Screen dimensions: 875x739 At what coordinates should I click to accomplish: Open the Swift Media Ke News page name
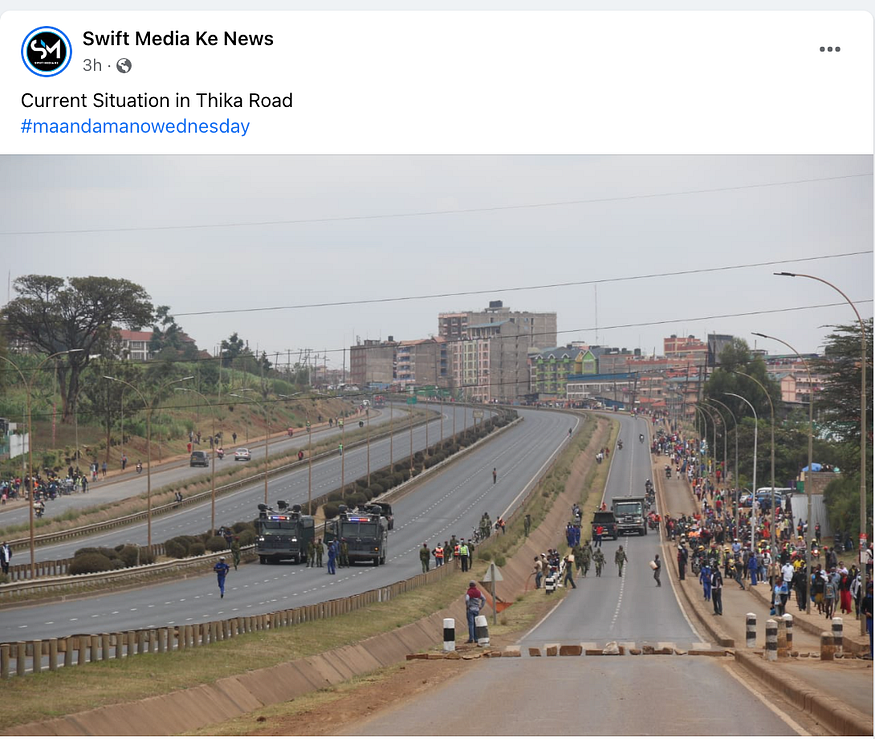click(178, 39)
